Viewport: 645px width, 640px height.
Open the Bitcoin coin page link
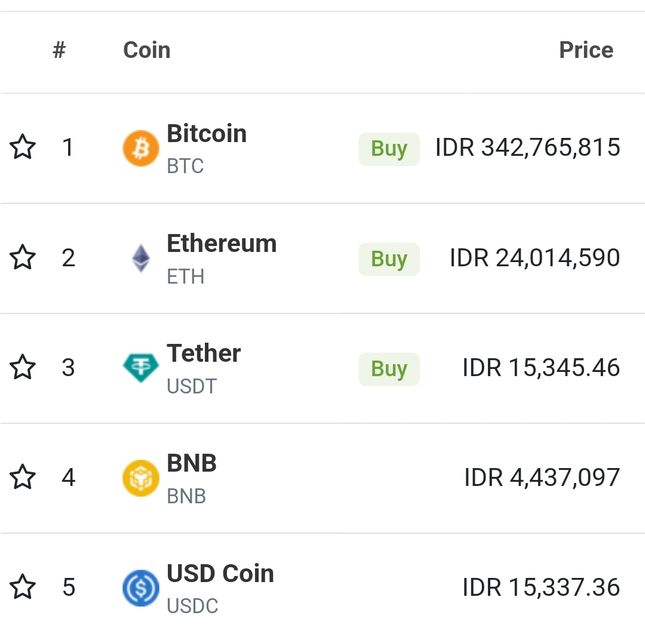(x=206, y=134)
